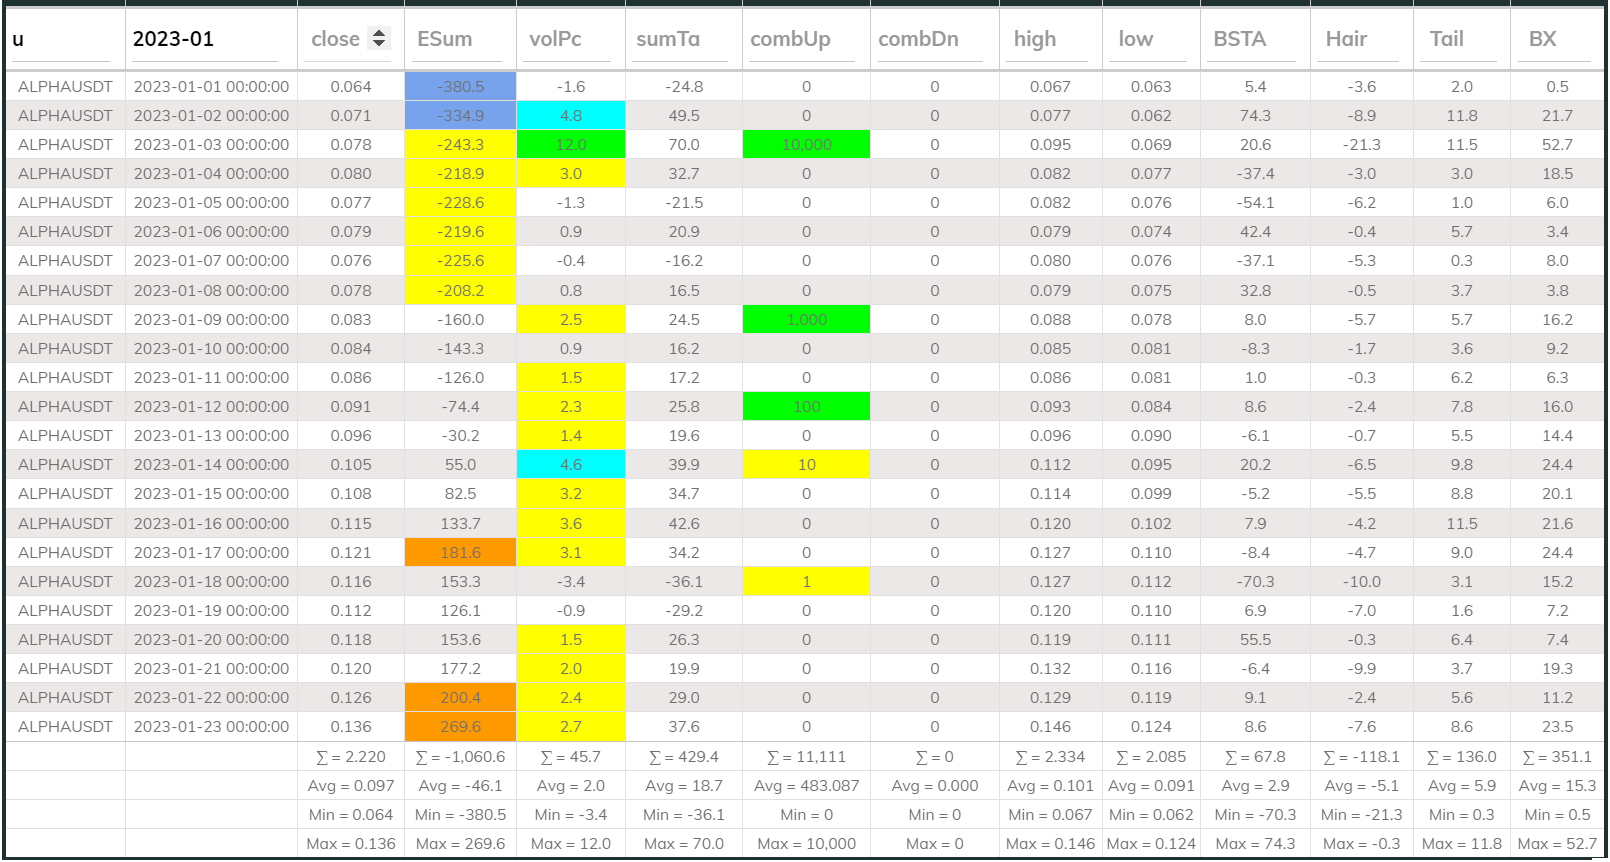Screen dimensions: 1610x862
Task: Select the combUp column header
Action: tap(790, 39)
